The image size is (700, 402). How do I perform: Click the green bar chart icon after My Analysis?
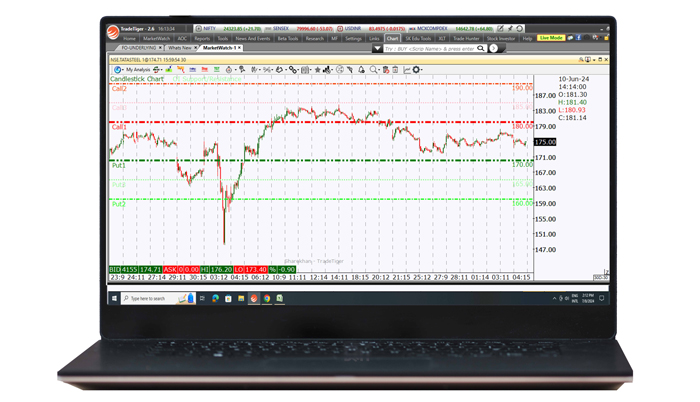tap(169, 70)
